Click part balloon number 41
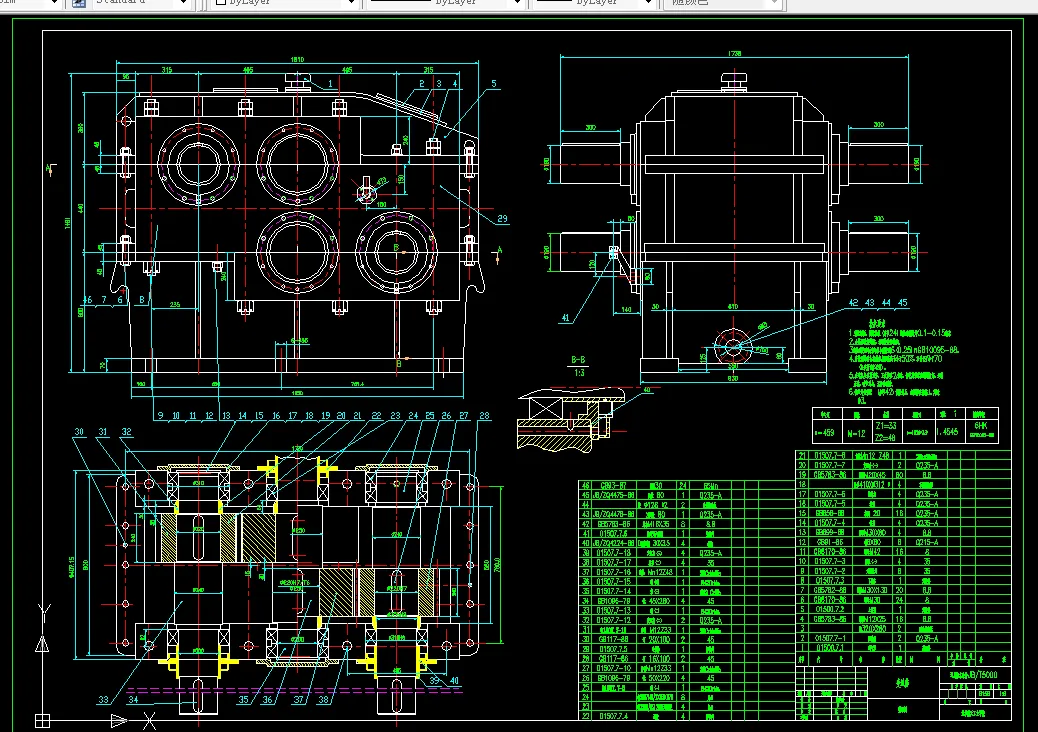 click(566, 318)
